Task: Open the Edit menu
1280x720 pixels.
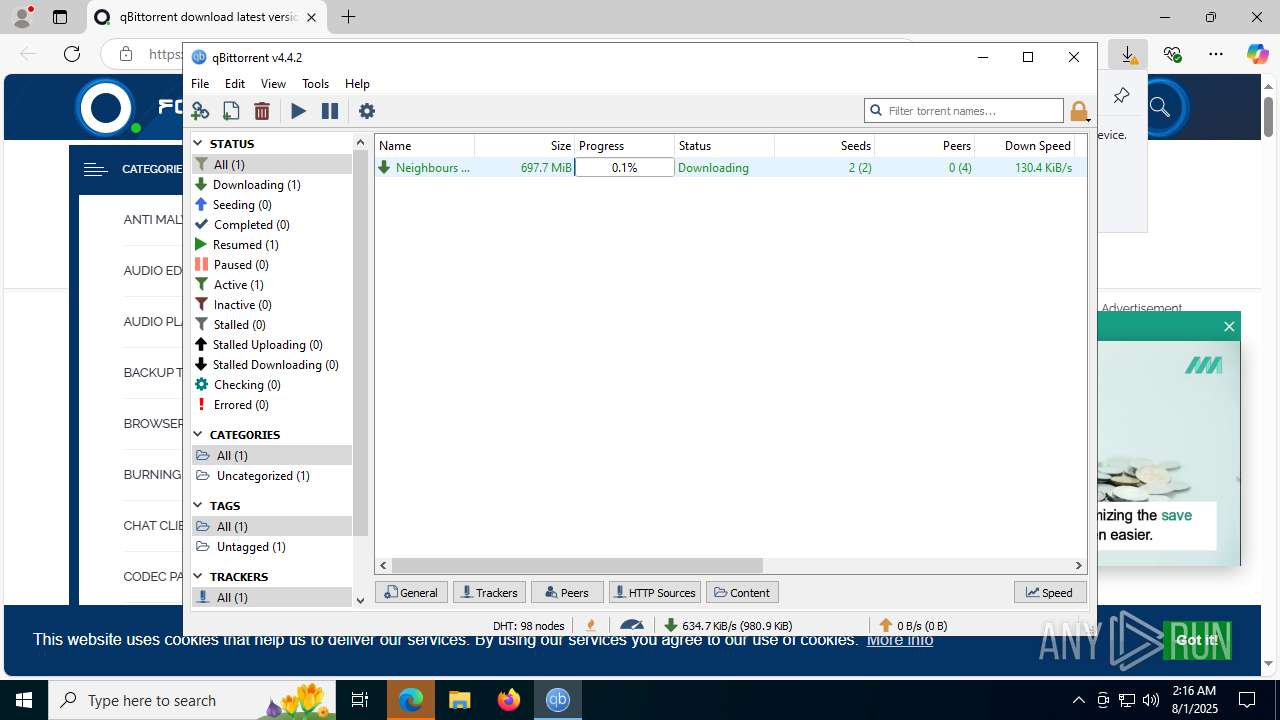Action: [x=235, y=84]
